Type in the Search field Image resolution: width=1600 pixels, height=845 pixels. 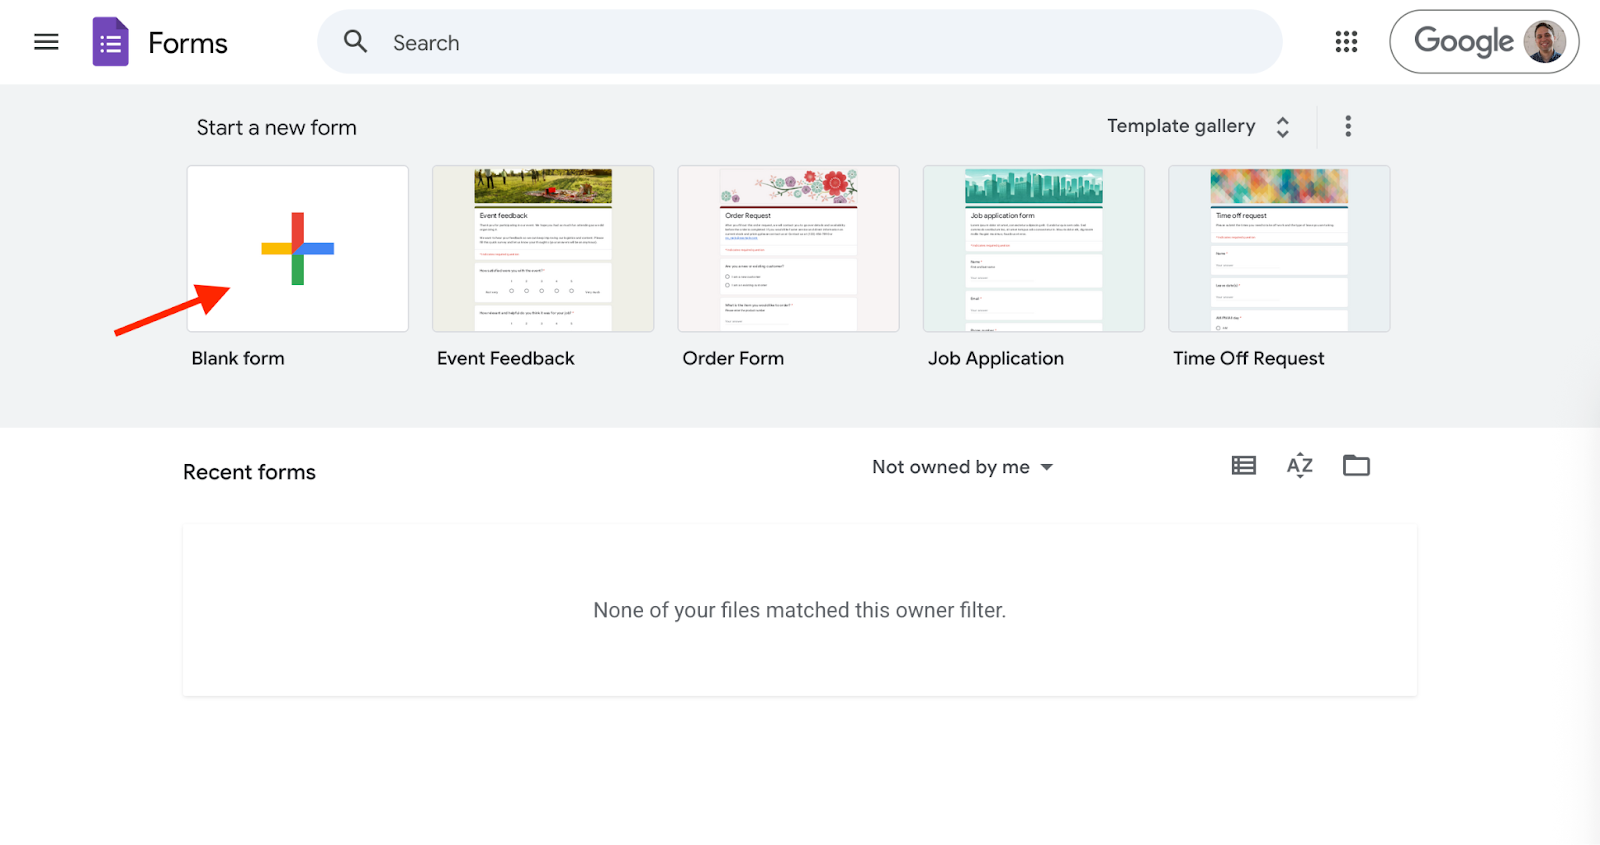[800, 43]
